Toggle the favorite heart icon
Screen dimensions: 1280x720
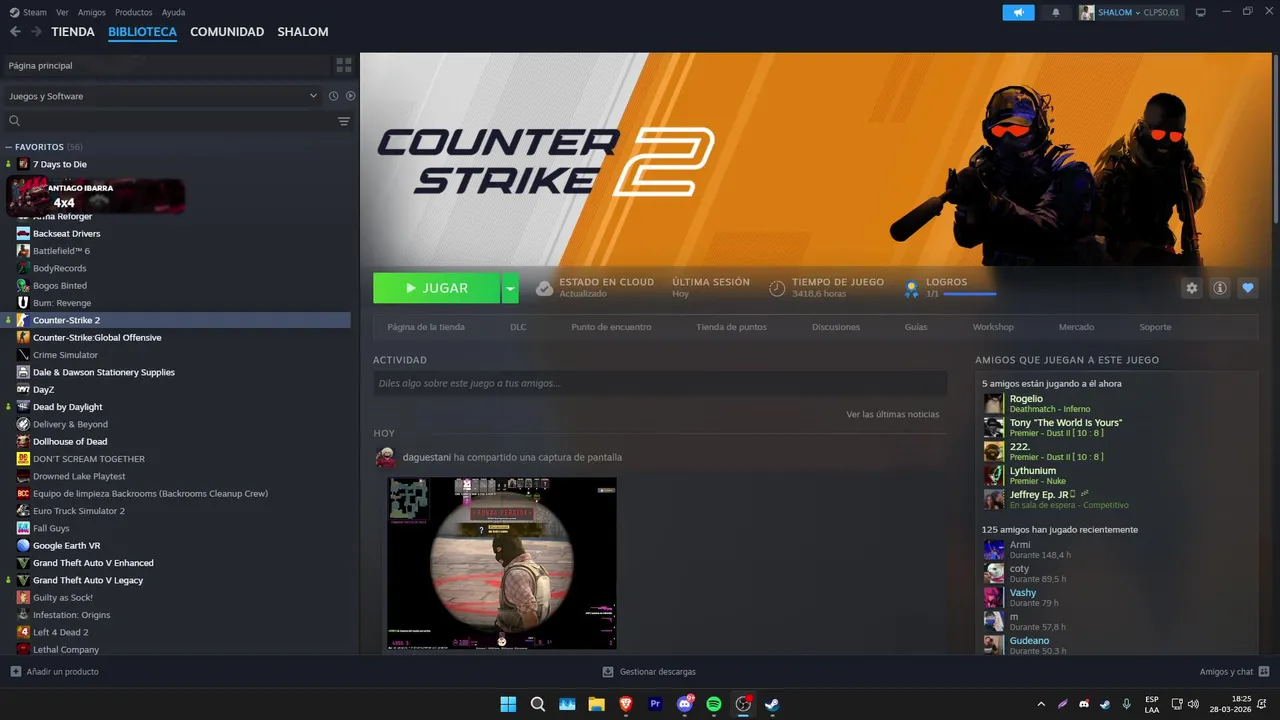1247,288
